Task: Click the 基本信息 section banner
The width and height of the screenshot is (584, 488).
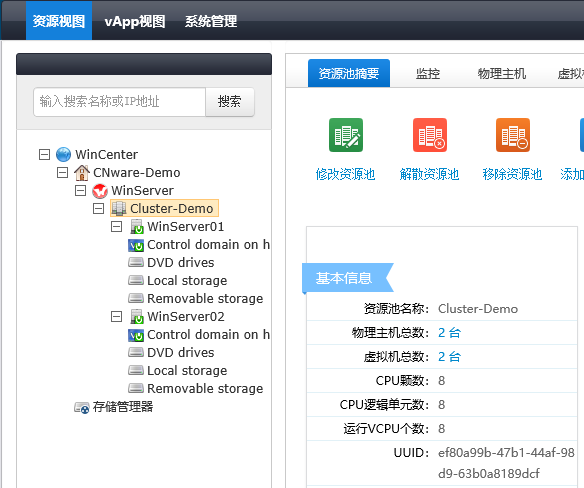Action: (x=347, y=278)
